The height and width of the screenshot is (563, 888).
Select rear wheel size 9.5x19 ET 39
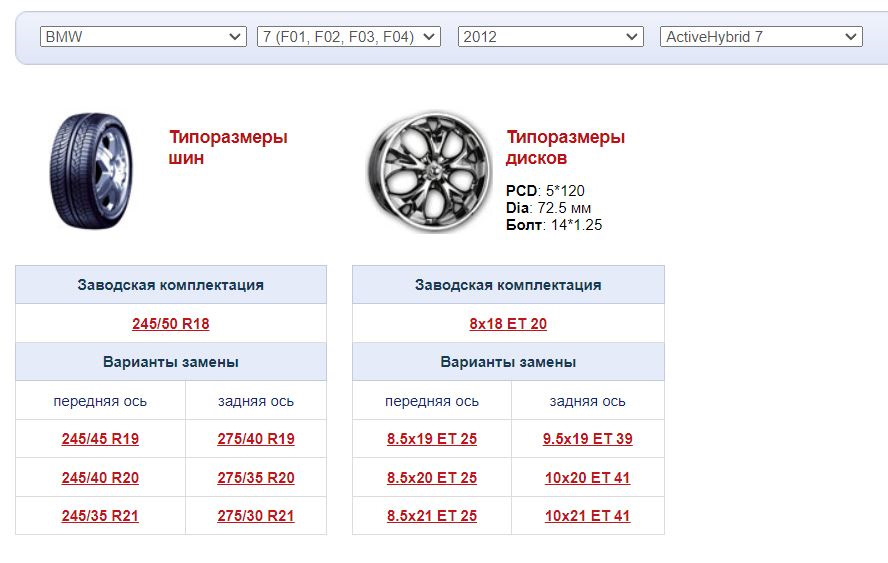pyautogui.click(x=588, y=439)
